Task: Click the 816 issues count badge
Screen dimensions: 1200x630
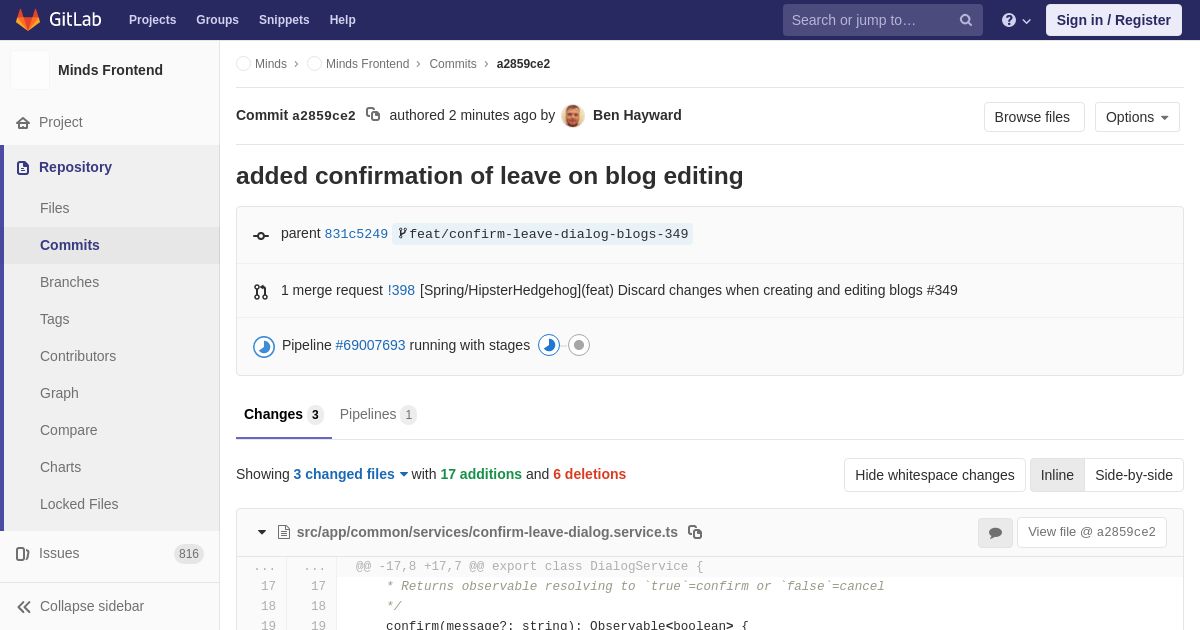Action: pyautogui.click(x=189, y=554)
